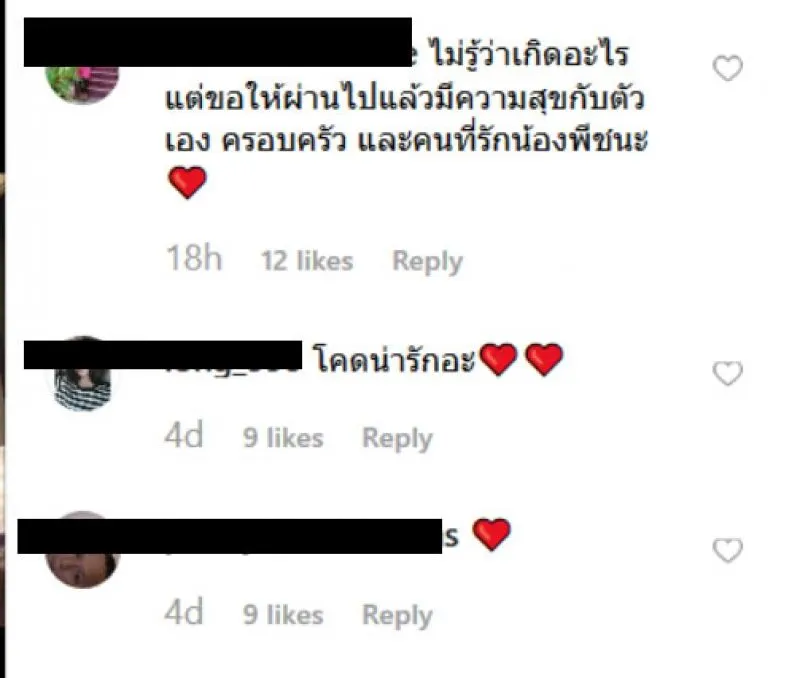The image size is (800, 678).
Task: Click the 4d timestamp under โคดน่ารักอะ
Action: tap(184, 435)
